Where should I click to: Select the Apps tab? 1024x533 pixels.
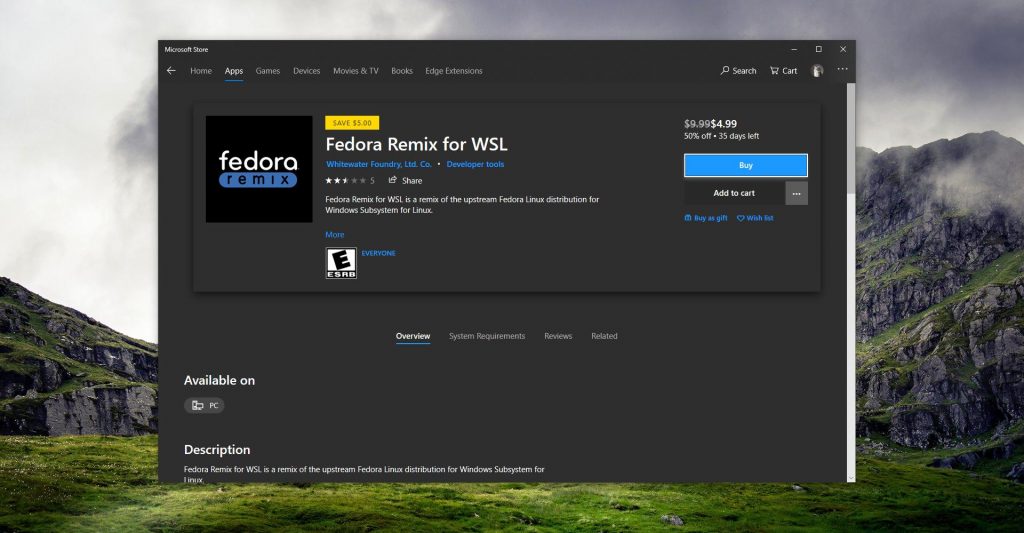[x=234, y=71]
